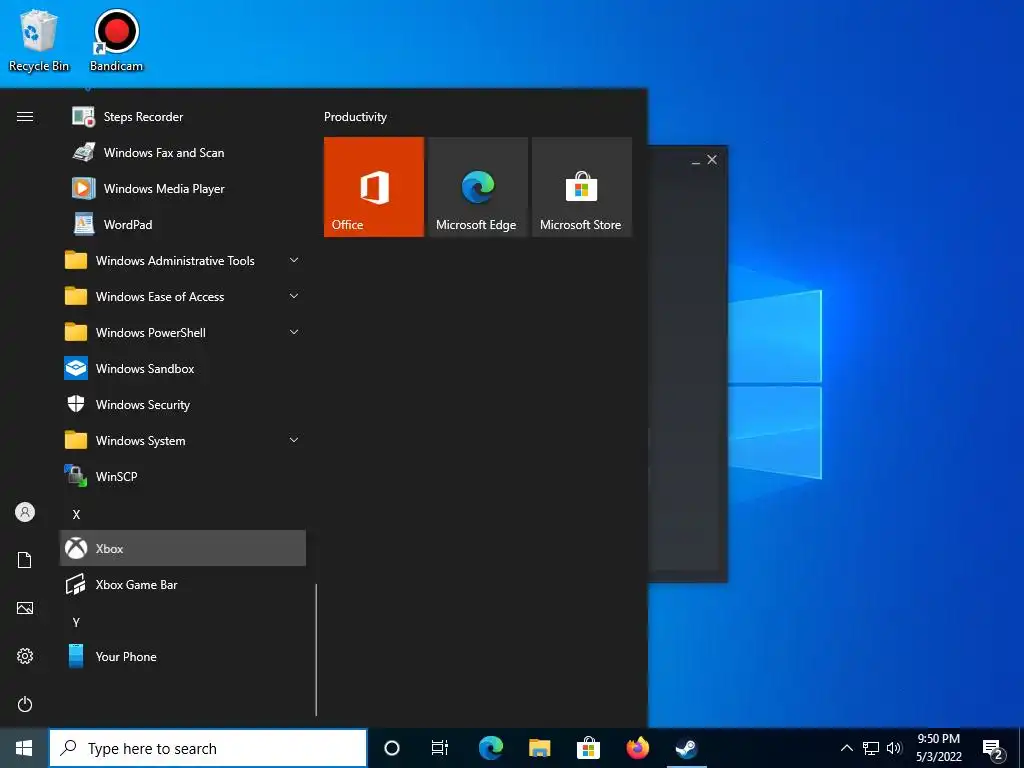This screenshot has height=768, width=1024.
Task: Show hidden icons in the system tray
Action: click(x=846, y=748)
